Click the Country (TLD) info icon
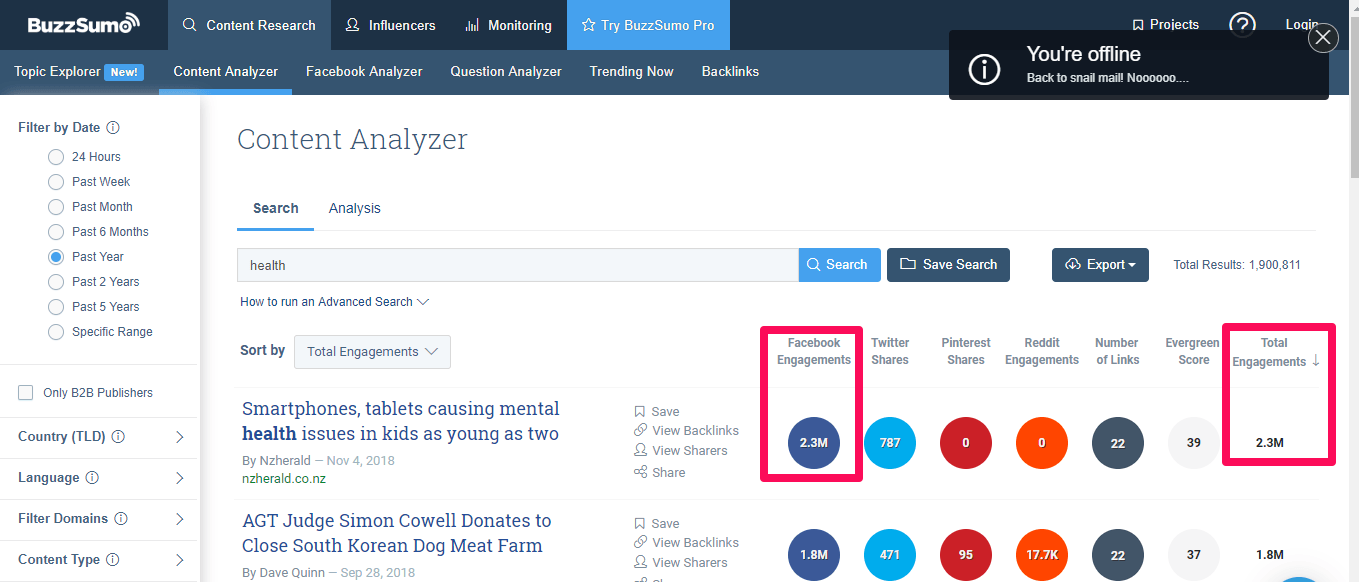This screenshot has width=1359, height=582. (118, 437)
